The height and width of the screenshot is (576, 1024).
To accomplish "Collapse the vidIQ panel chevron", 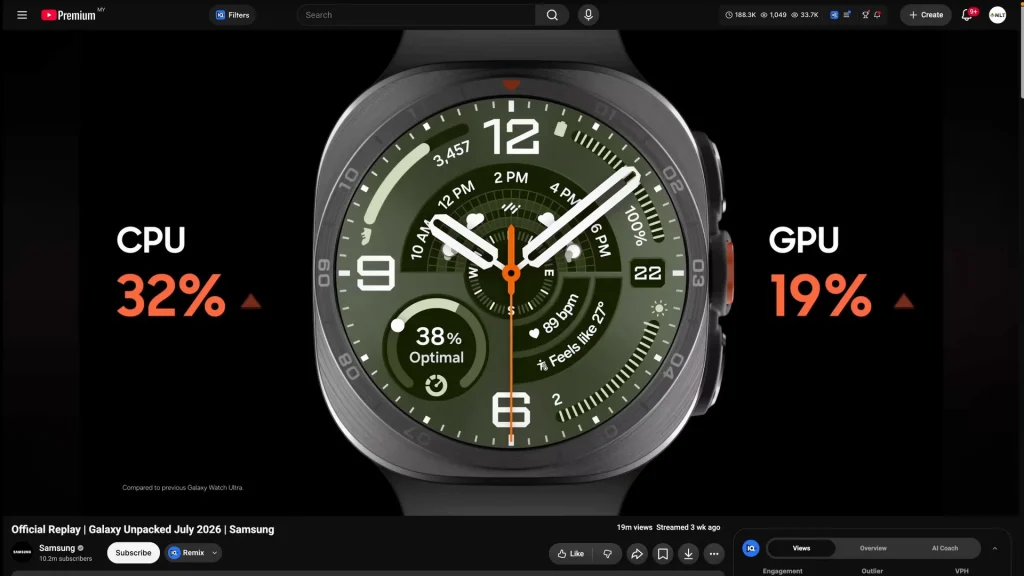I will pyautogui.click(x=995, y=549).
